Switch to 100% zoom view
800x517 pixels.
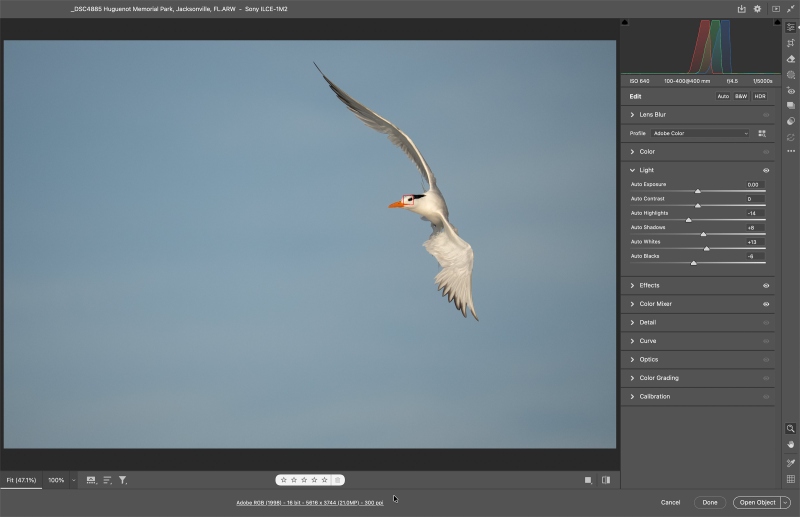pos(56,480)
